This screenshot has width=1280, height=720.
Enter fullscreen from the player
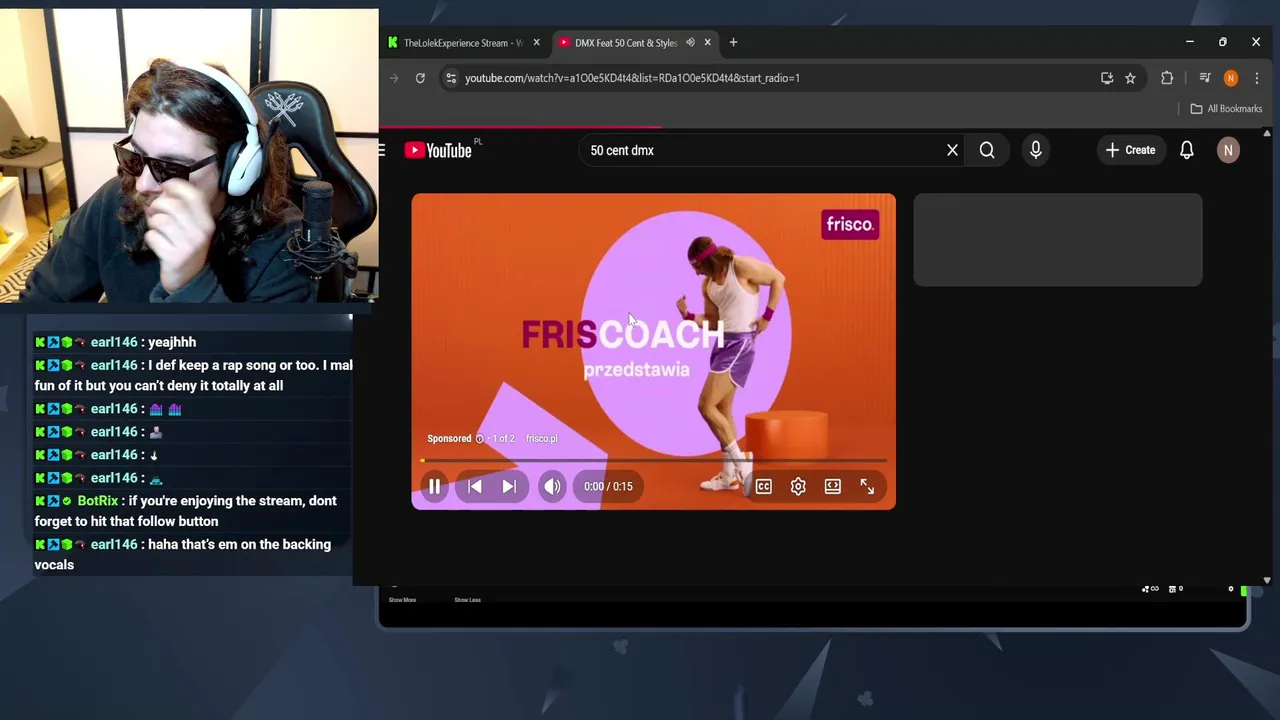(x=867, y=486)
